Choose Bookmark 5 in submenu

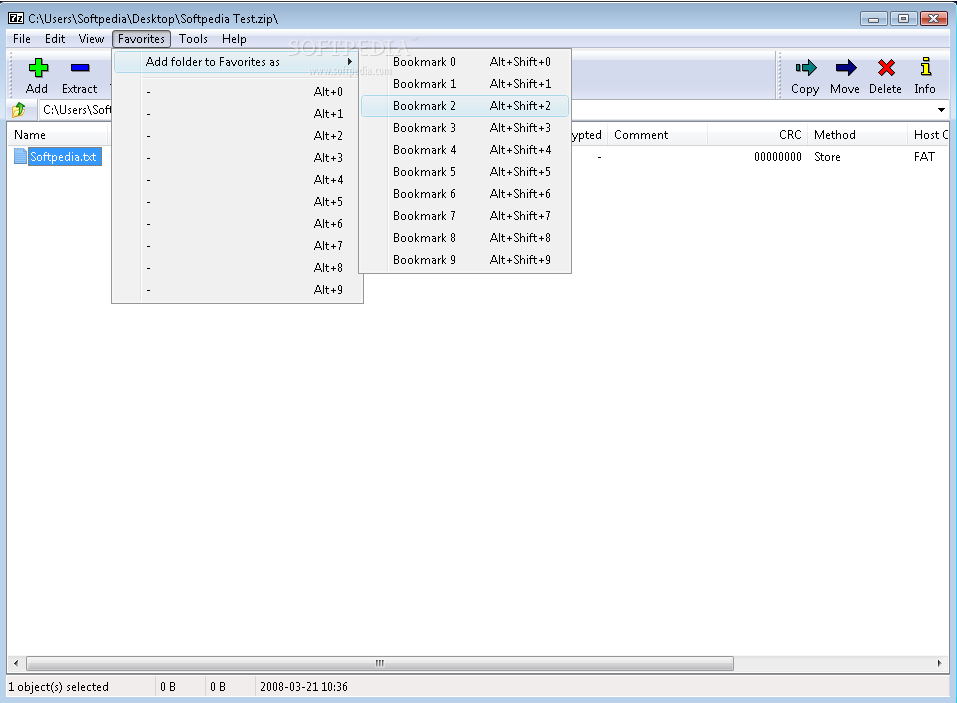point(465,171)
